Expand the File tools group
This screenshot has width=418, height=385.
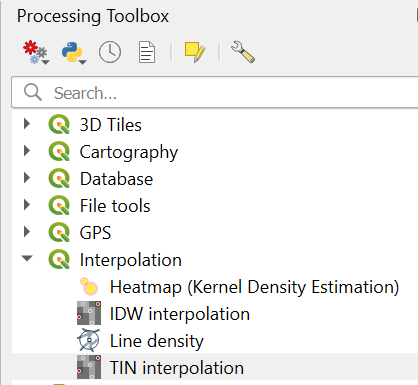tap(27, 205)
